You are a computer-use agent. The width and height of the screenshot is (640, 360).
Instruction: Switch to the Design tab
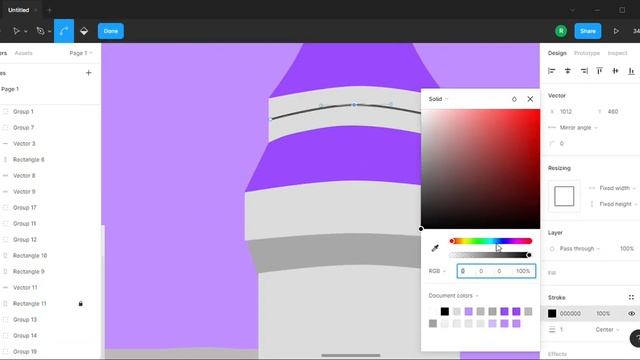coord(557,53)
